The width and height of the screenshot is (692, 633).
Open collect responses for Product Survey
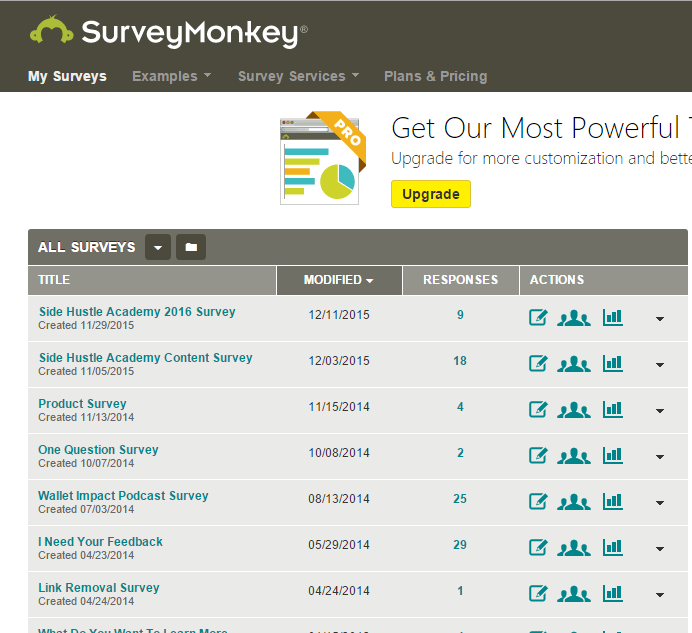(x=574, y=410)
